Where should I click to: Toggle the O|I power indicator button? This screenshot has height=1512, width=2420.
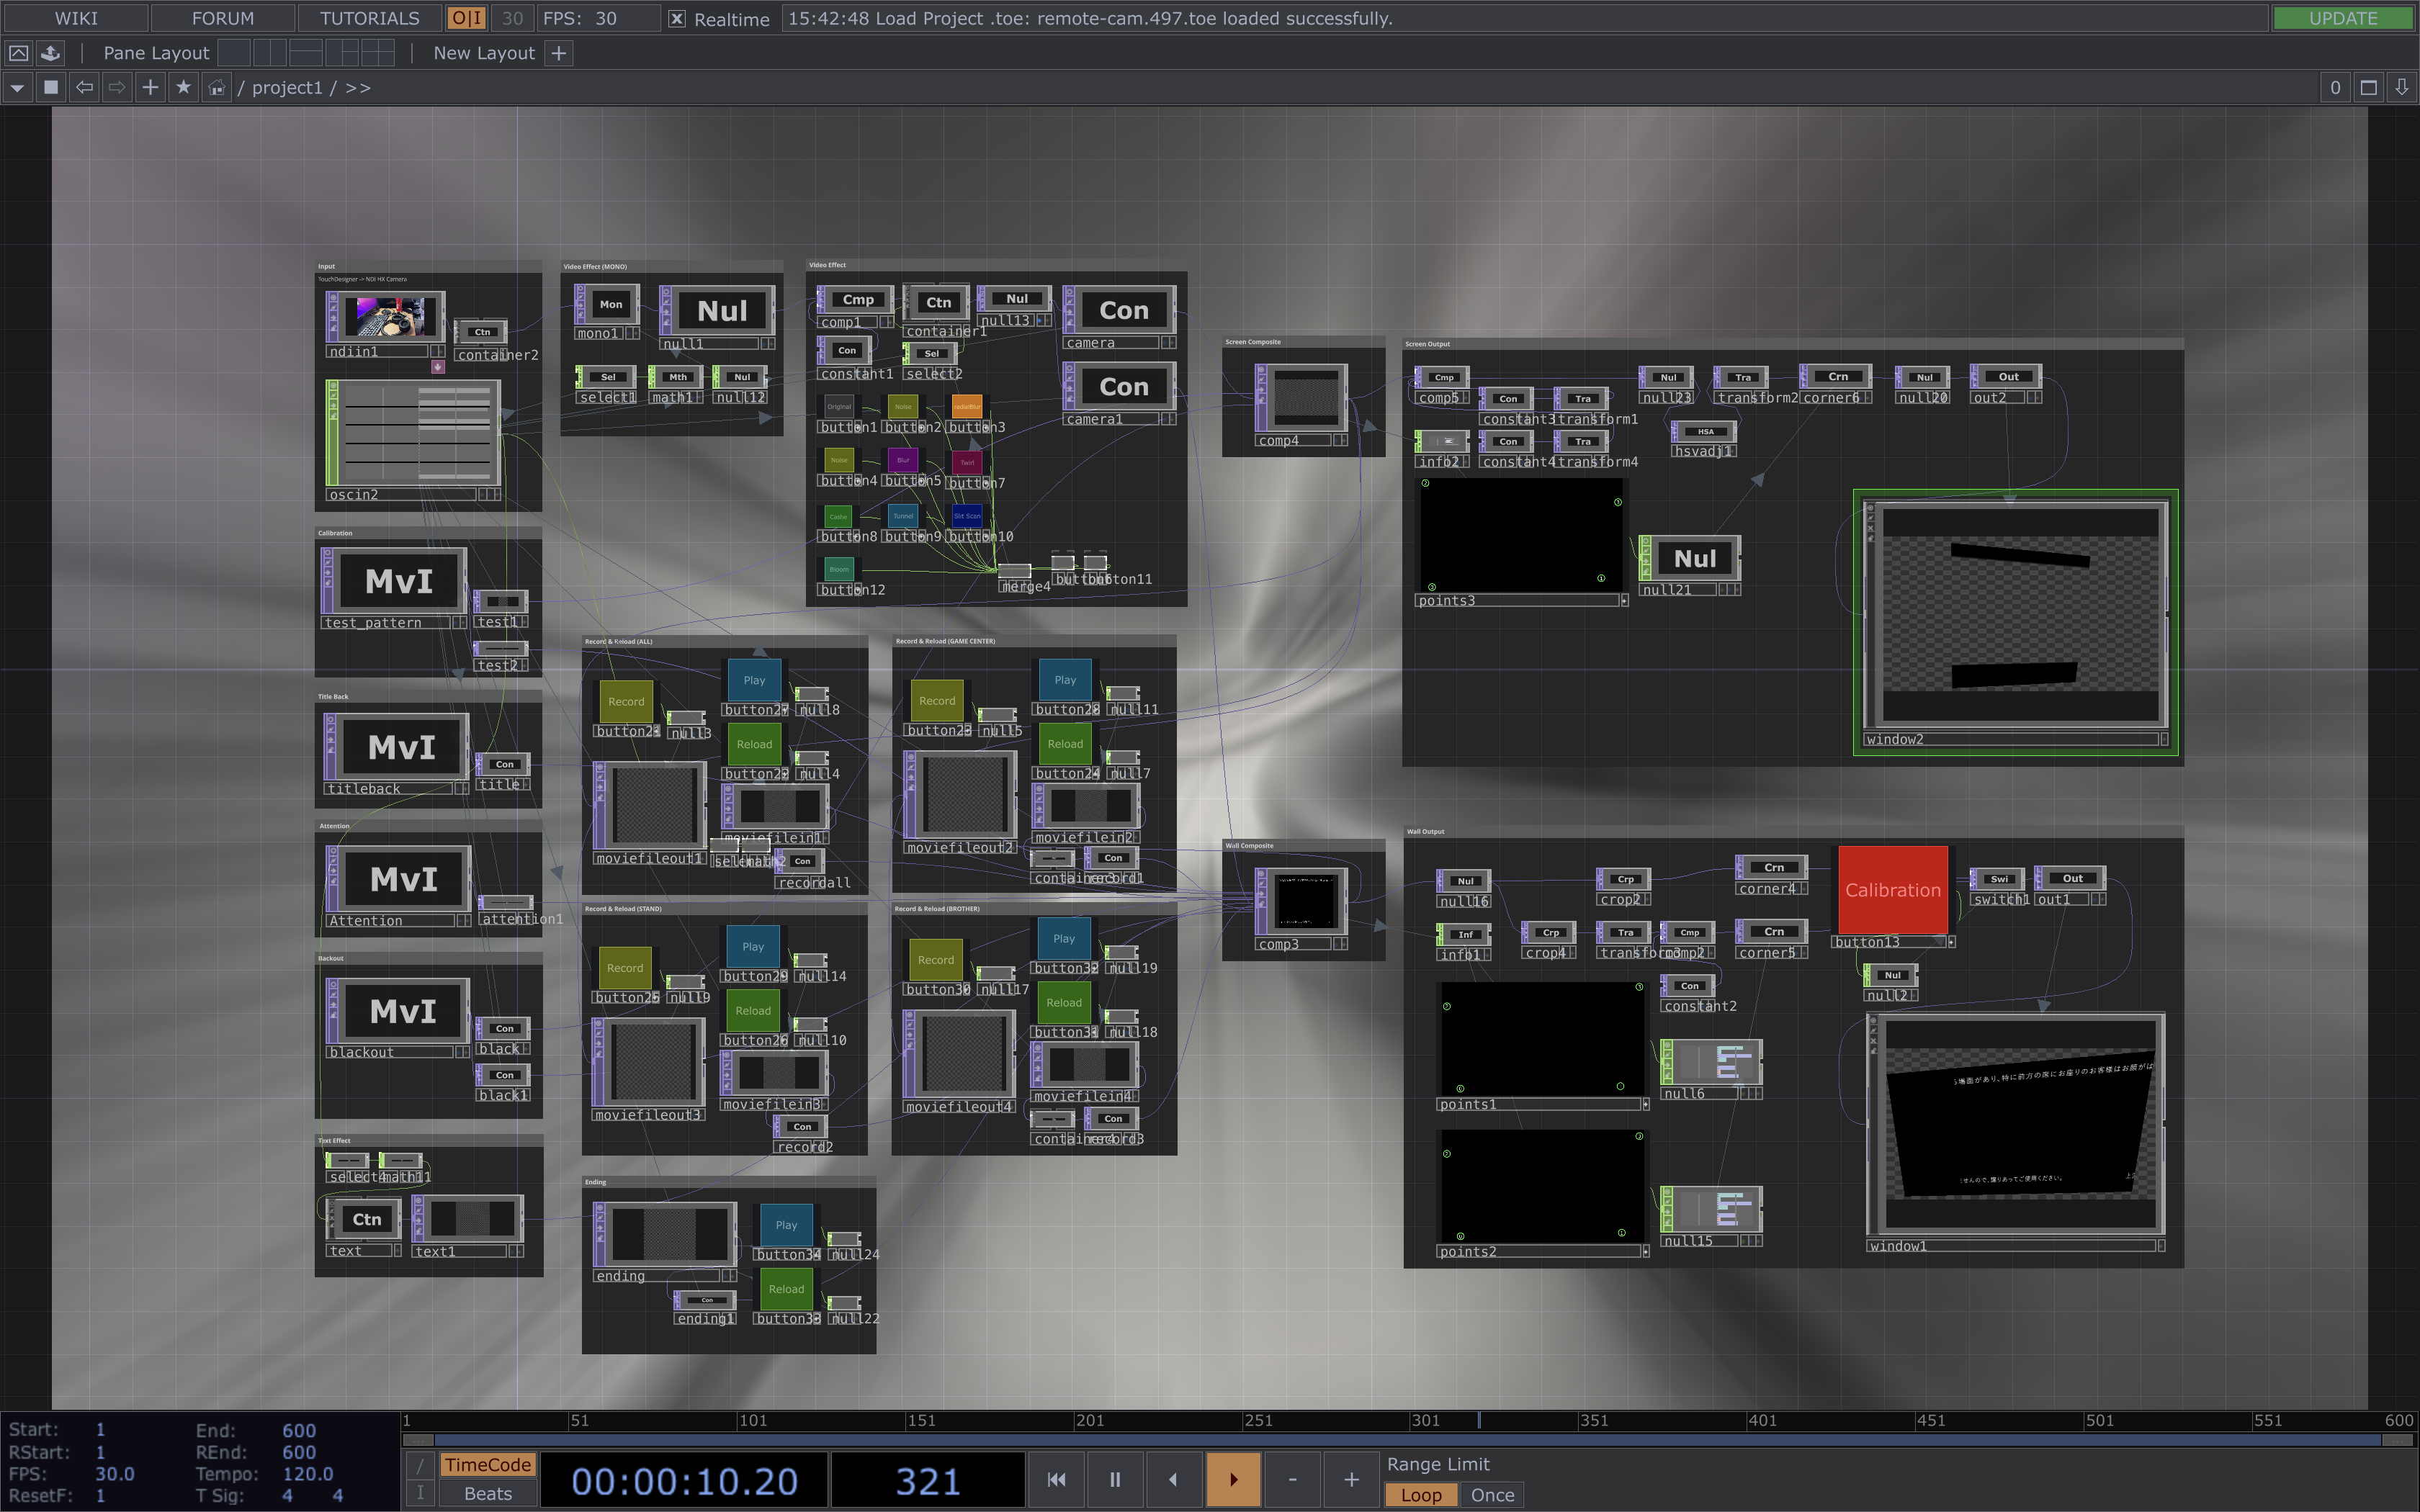point(466,19)
